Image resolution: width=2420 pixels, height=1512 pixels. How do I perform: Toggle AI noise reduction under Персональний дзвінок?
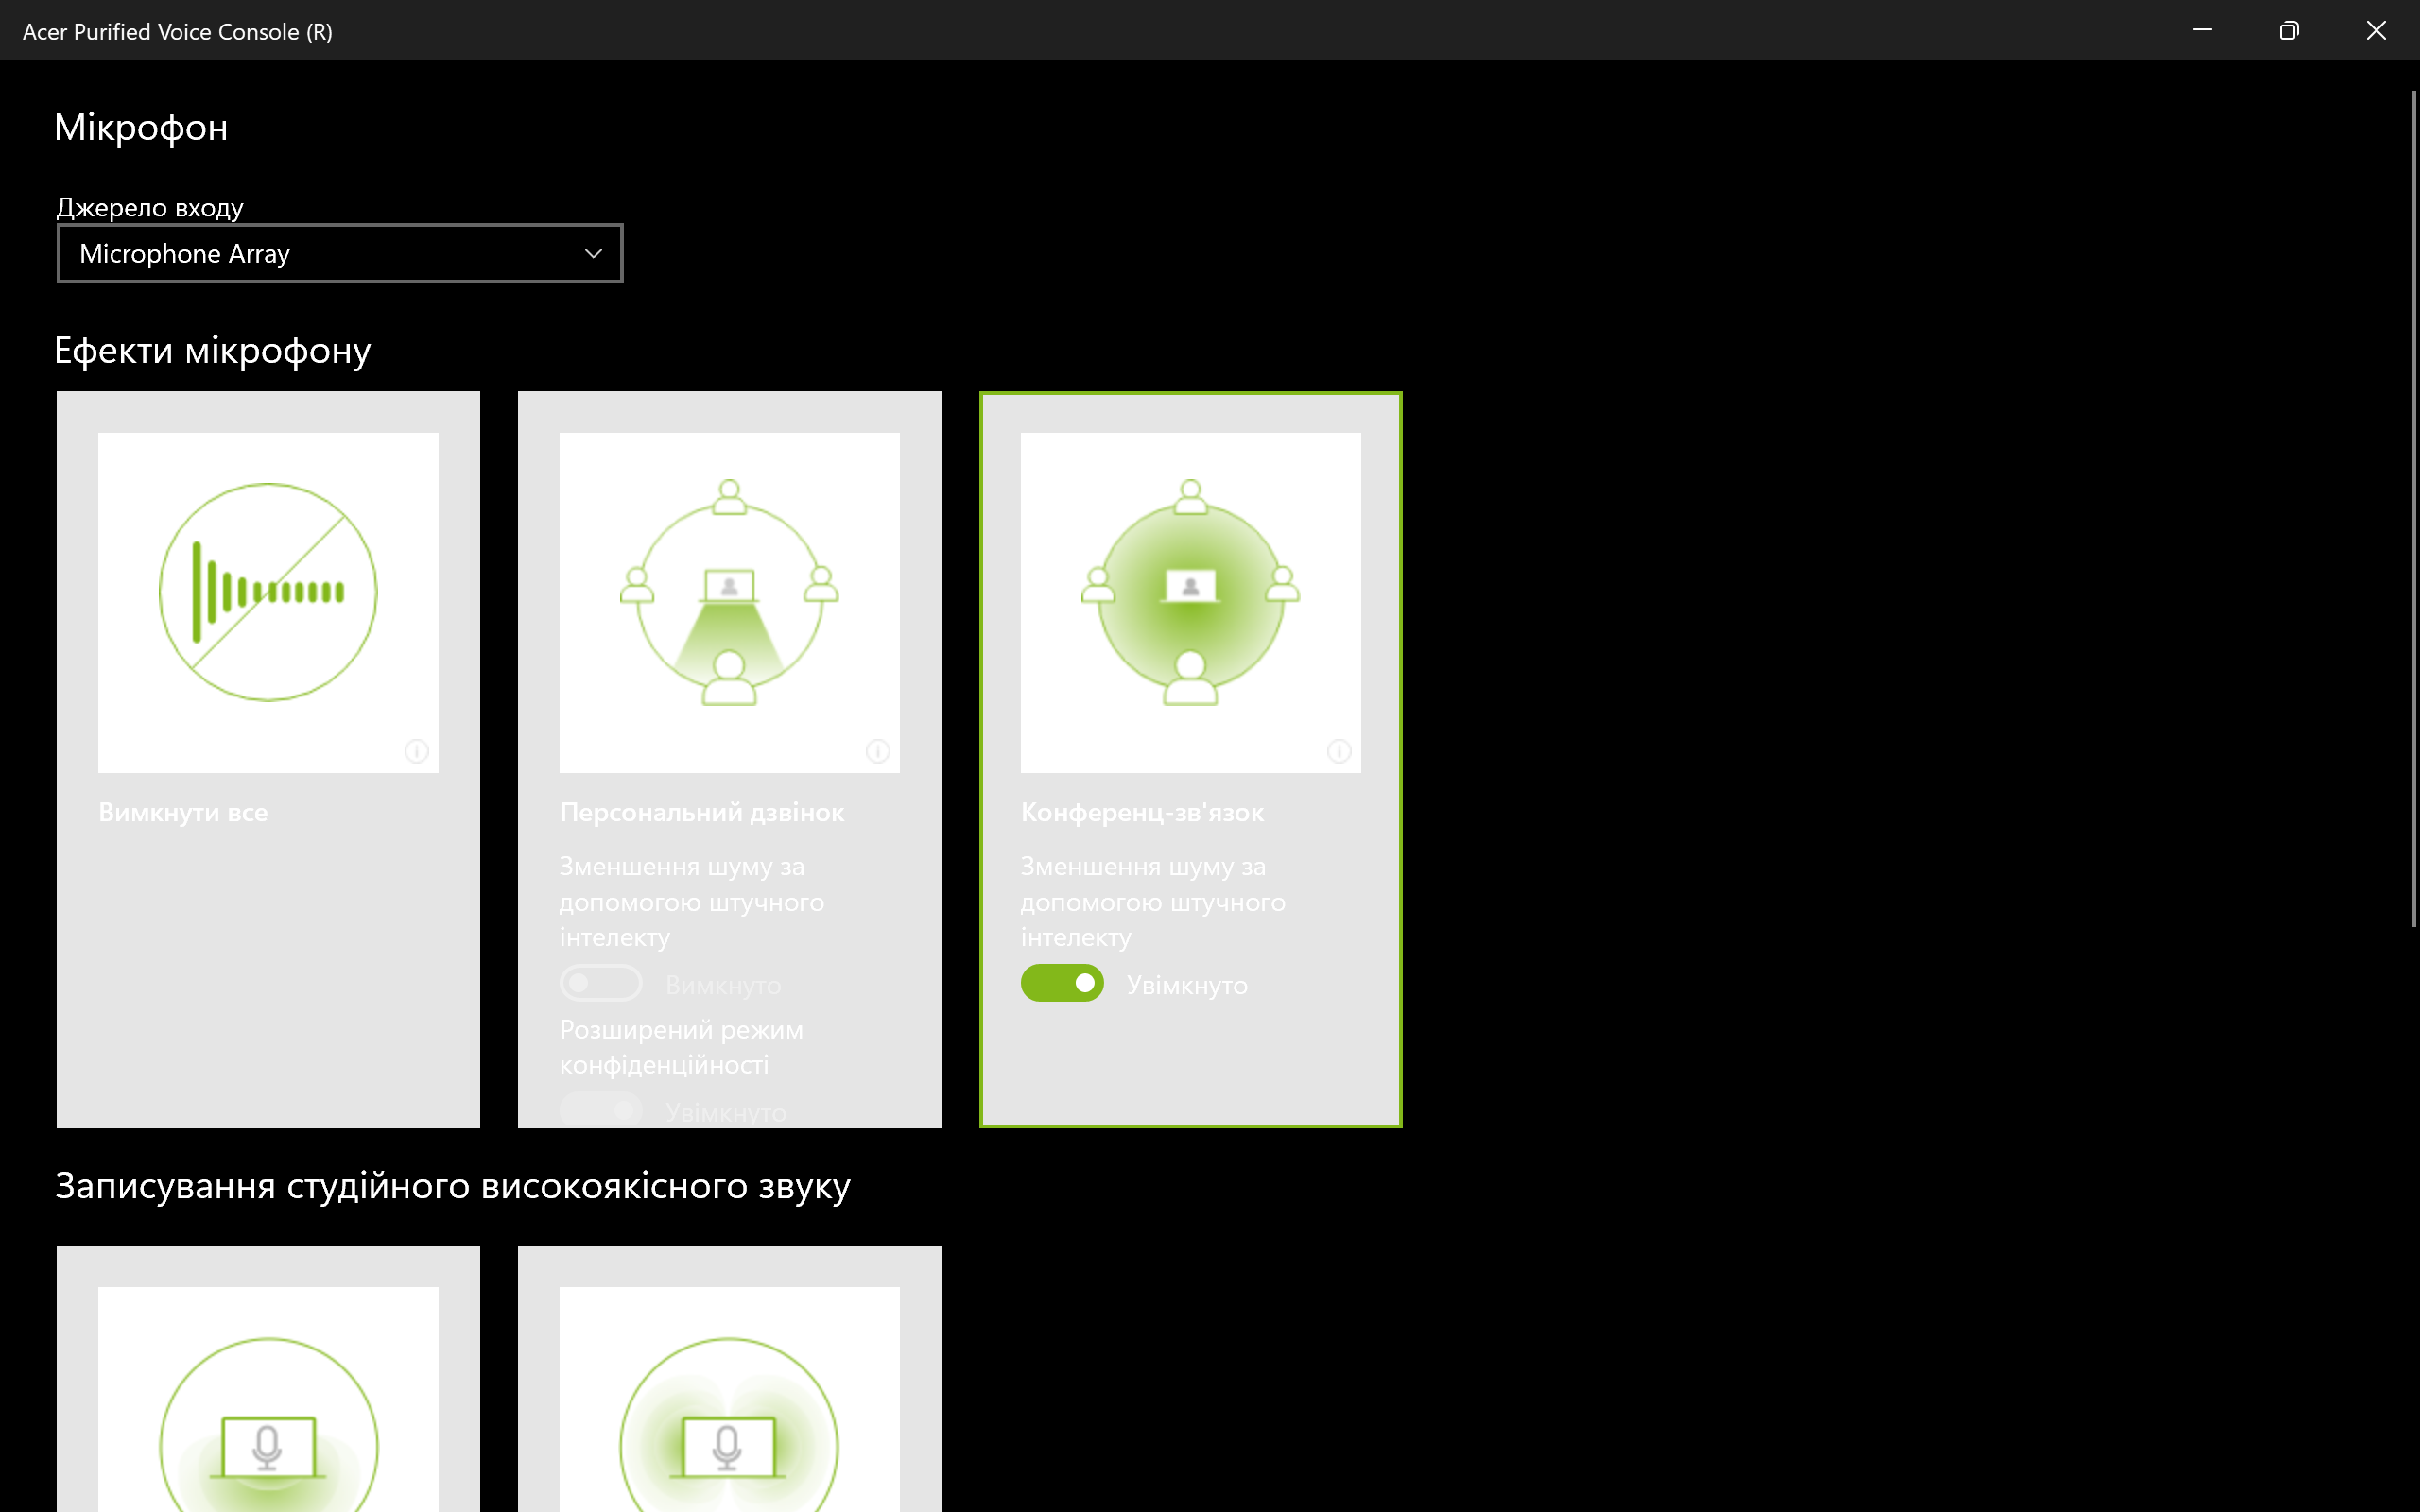pyautogui.click(x=601, y=983)
